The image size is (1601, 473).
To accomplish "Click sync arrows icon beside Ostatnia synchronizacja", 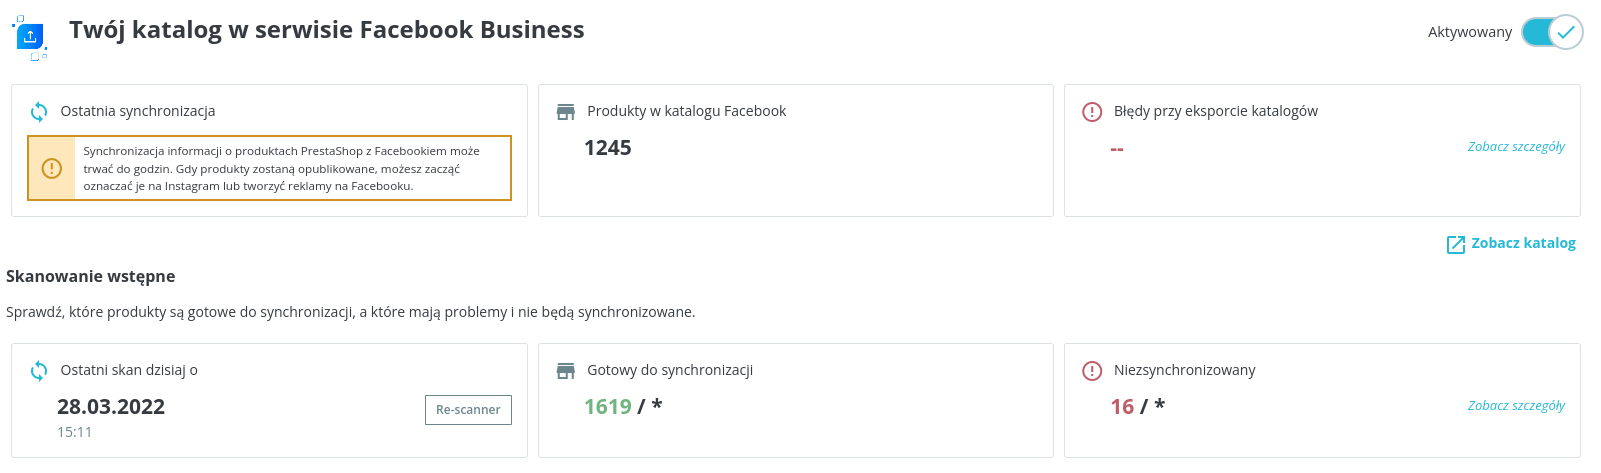I will (x=39, y=111).
